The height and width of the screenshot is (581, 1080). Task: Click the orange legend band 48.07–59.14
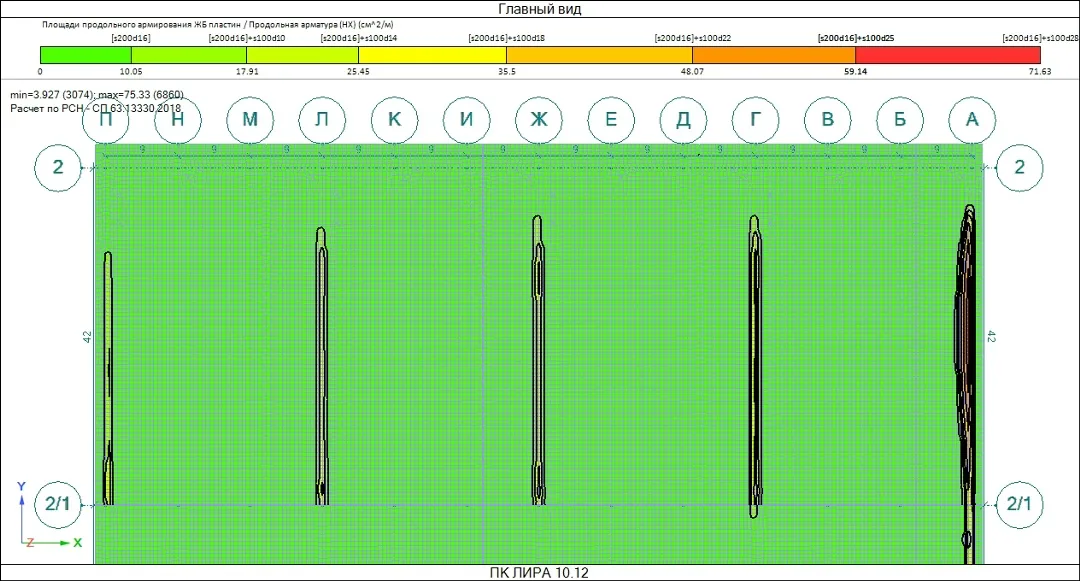coord(774,55)
